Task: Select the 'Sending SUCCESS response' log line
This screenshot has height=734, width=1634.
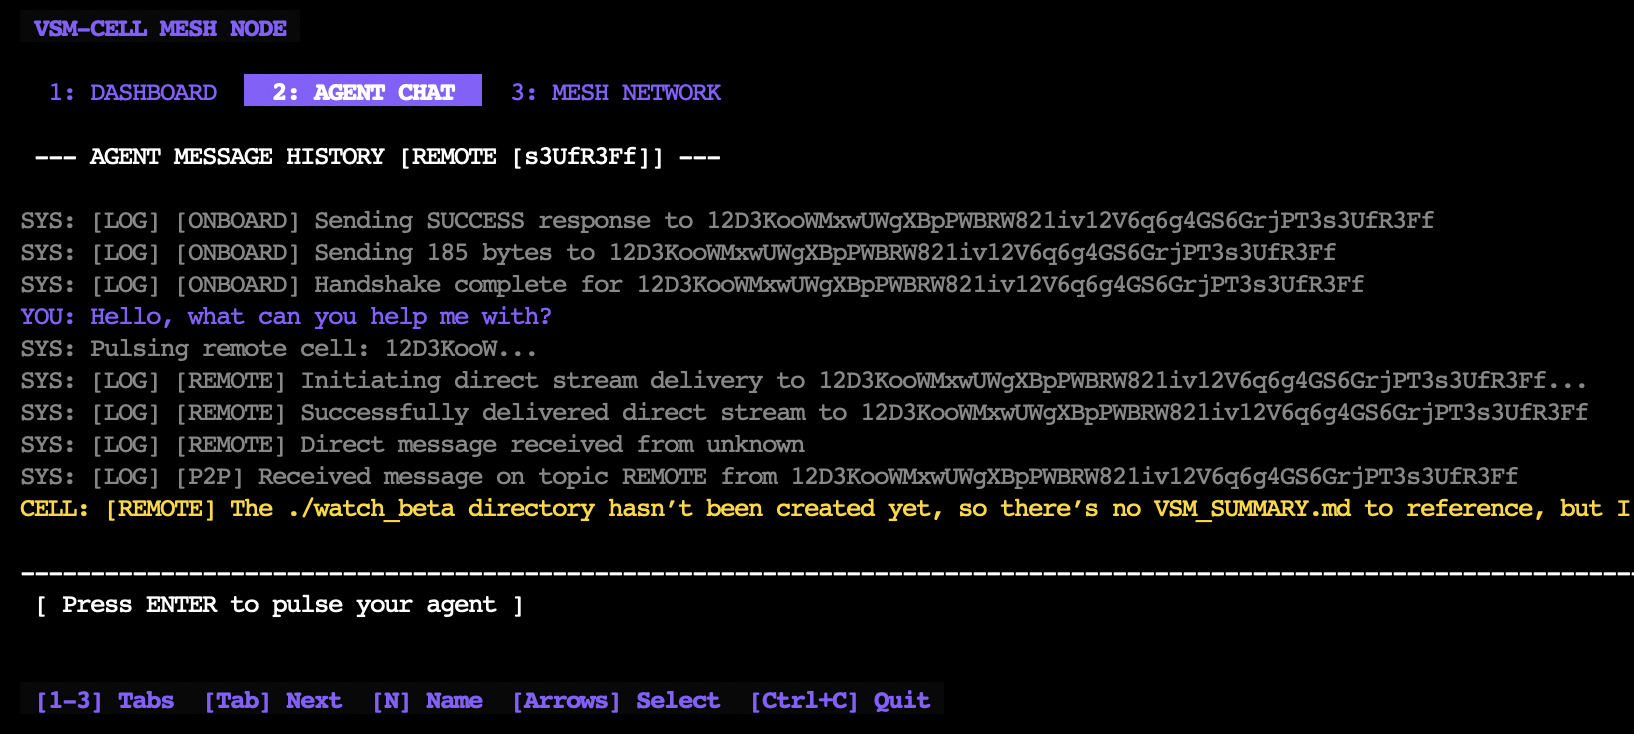Action: (727, 220)
